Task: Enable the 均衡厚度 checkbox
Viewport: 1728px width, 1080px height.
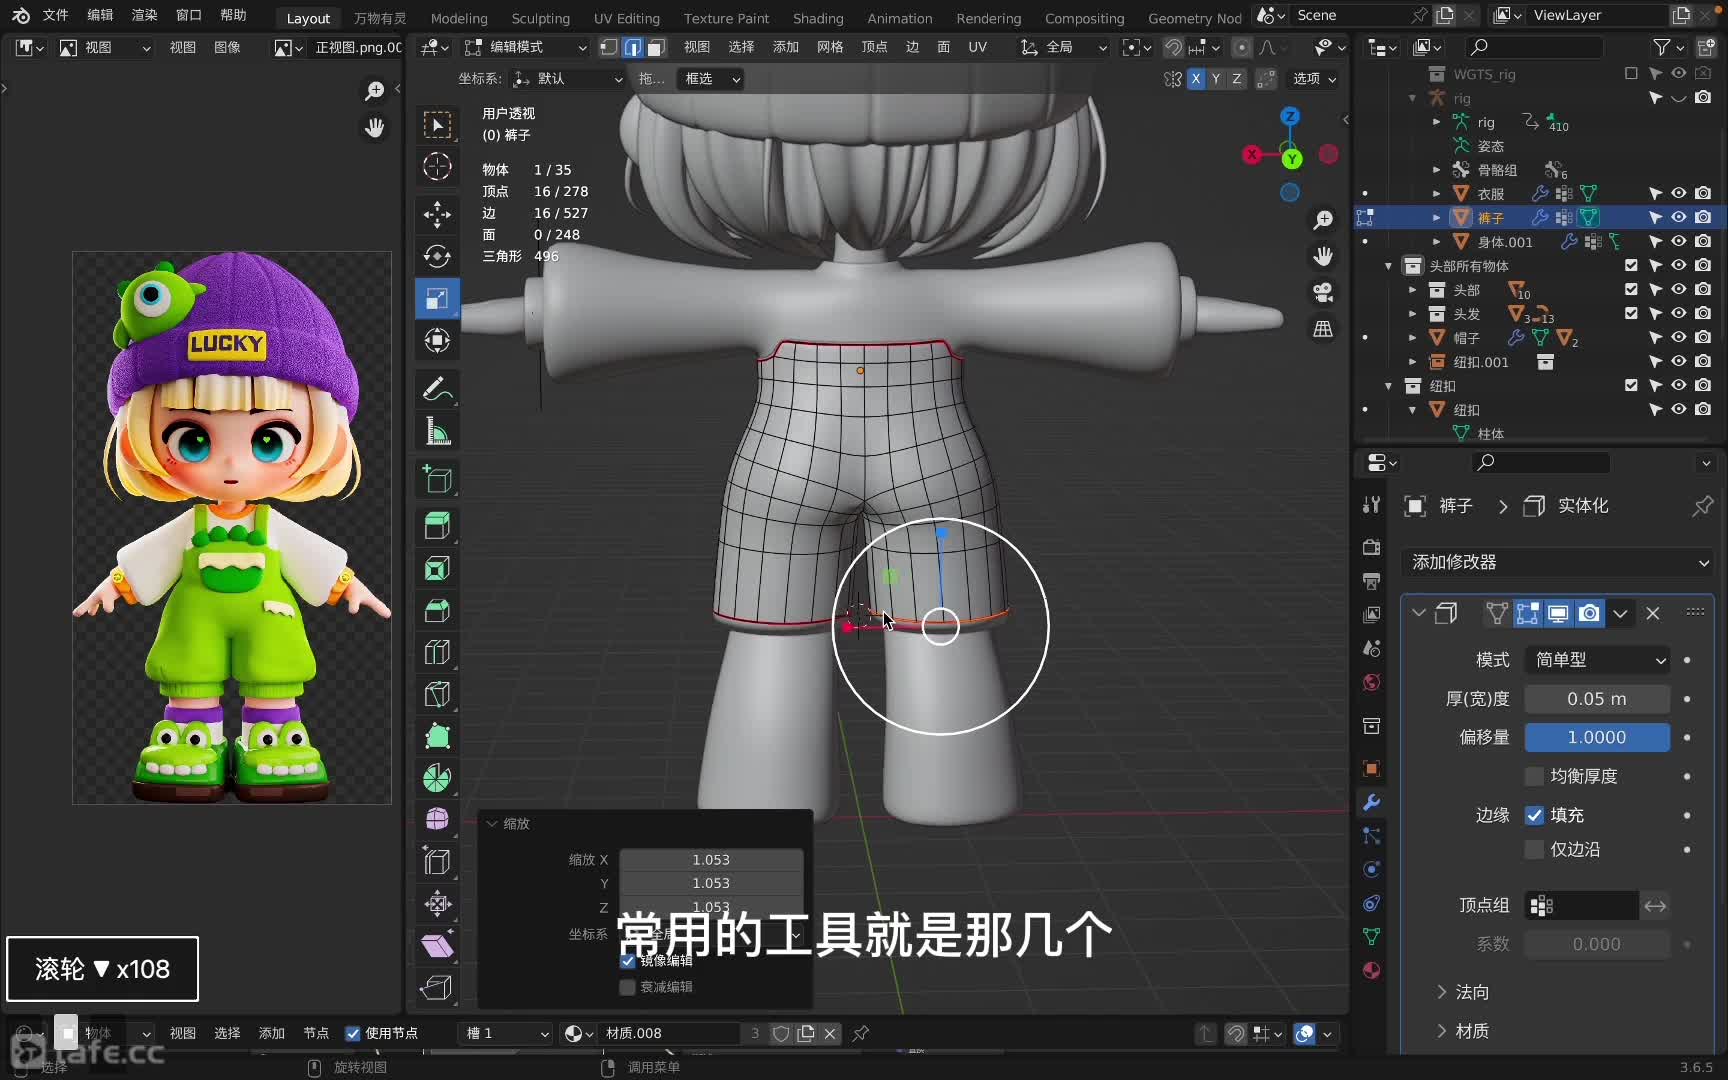Action: click(1534, 776)
